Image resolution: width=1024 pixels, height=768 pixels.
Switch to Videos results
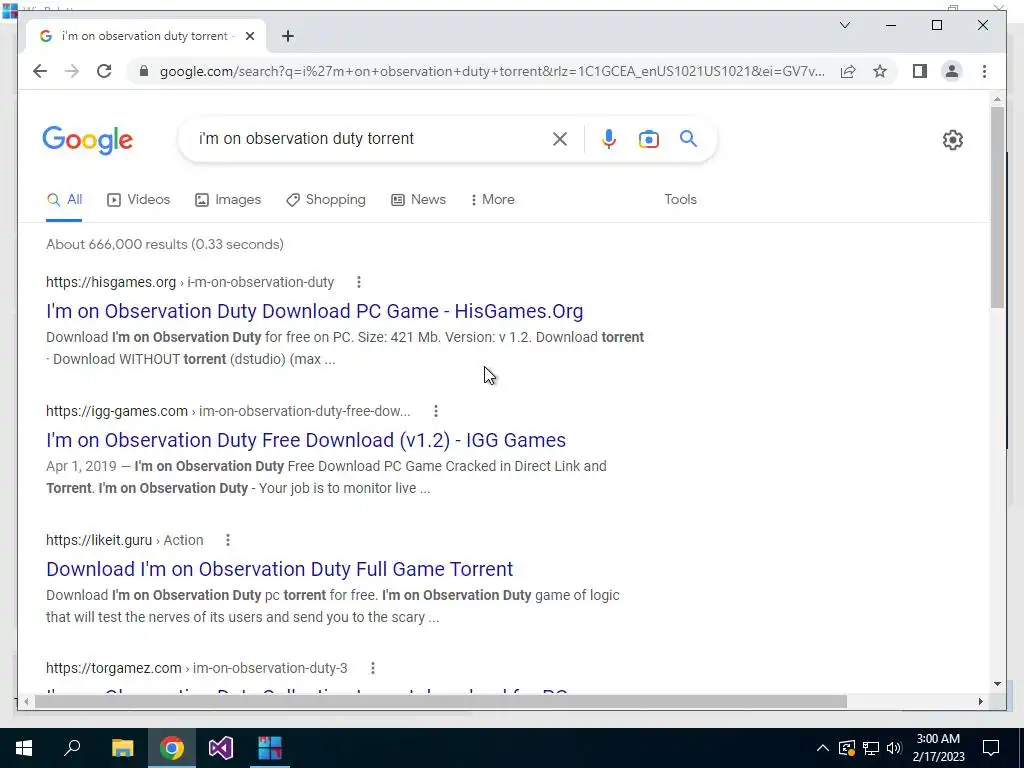tap(138, 200)
